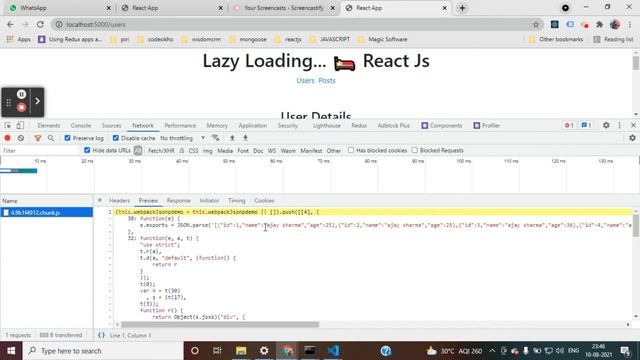This screenshot has width=640, height=360.
Task: Open the Magic Software bookmarks folder
Action: (382, 39)
